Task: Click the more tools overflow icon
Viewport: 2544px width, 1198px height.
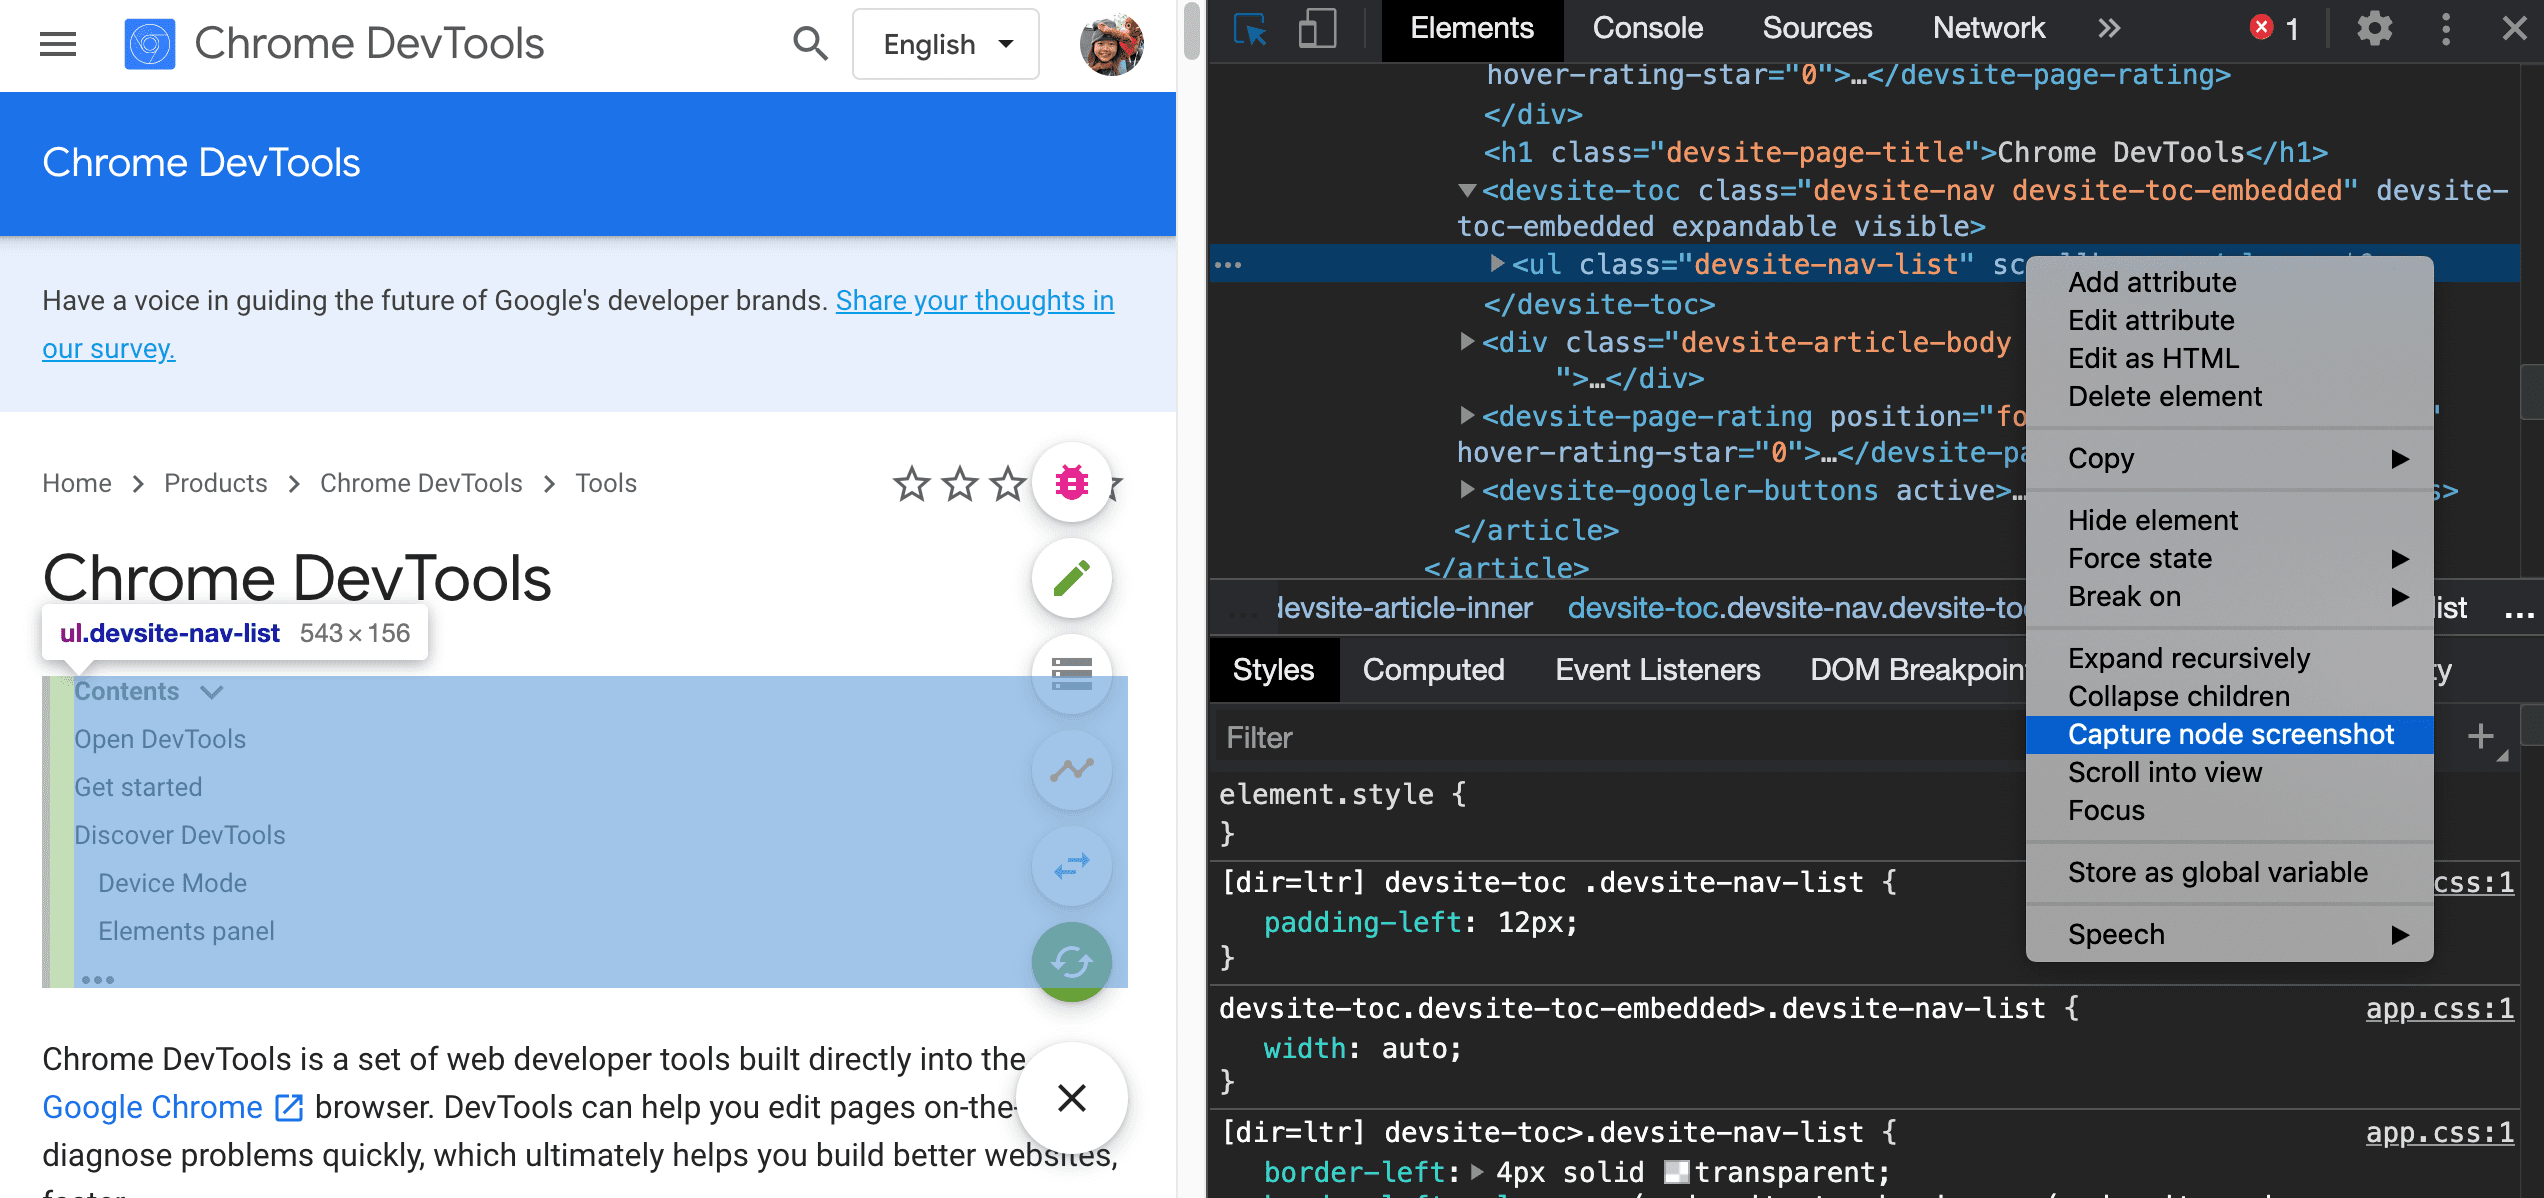Action: (2108, 28)
